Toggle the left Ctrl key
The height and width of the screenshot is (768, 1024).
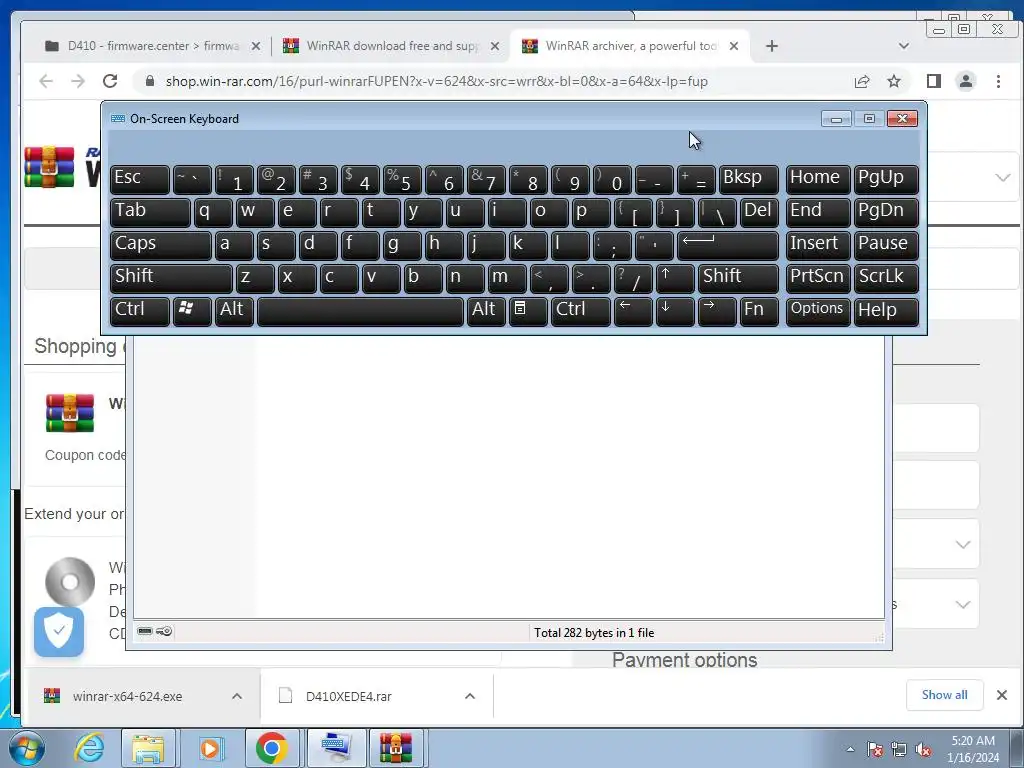140,312
